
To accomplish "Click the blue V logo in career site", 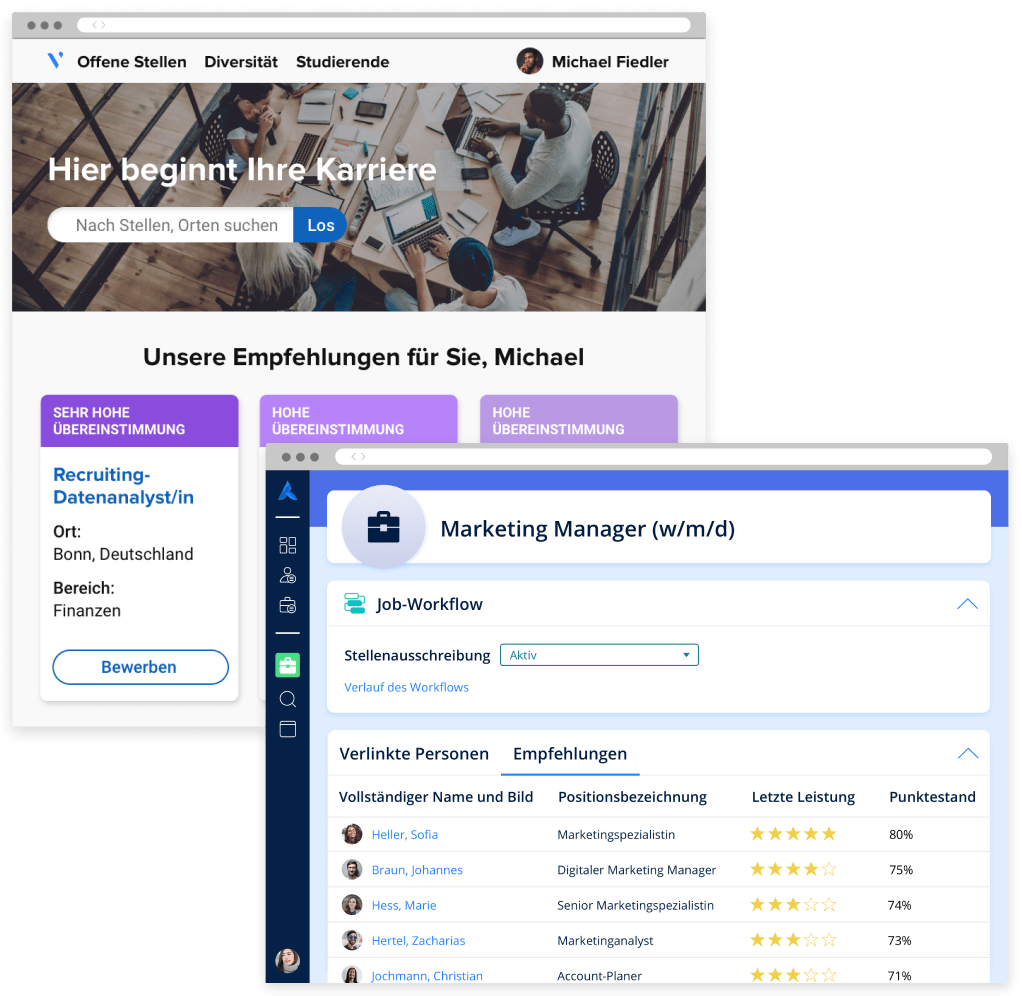I will (x=55, y=61).
